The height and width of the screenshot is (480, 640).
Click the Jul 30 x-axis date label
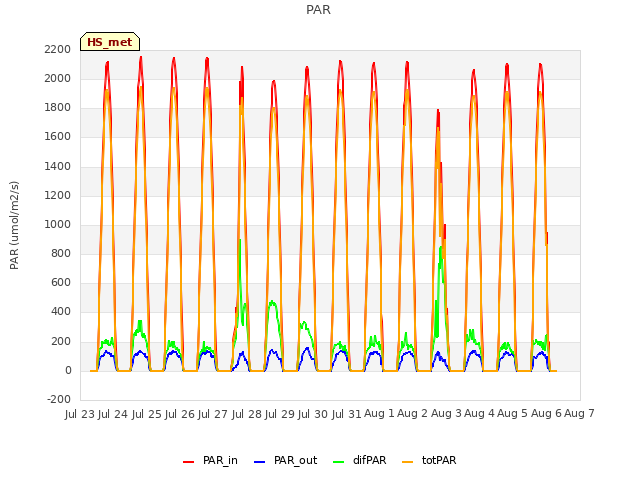click(x=313, y=414)
